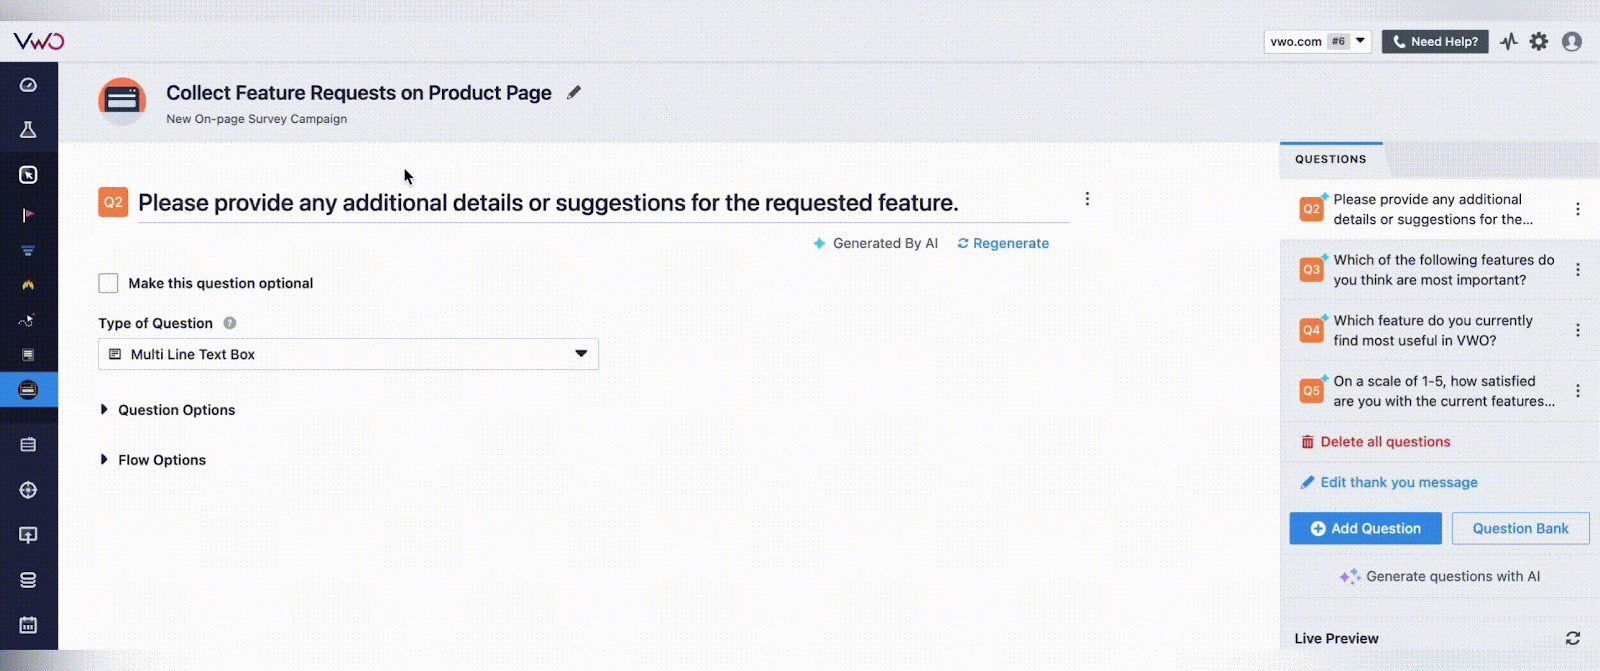Screen dimensions: 1600x671
Task: Open the Type of Question dropdown
Action: pyautogui.click(x=348, y=354)
